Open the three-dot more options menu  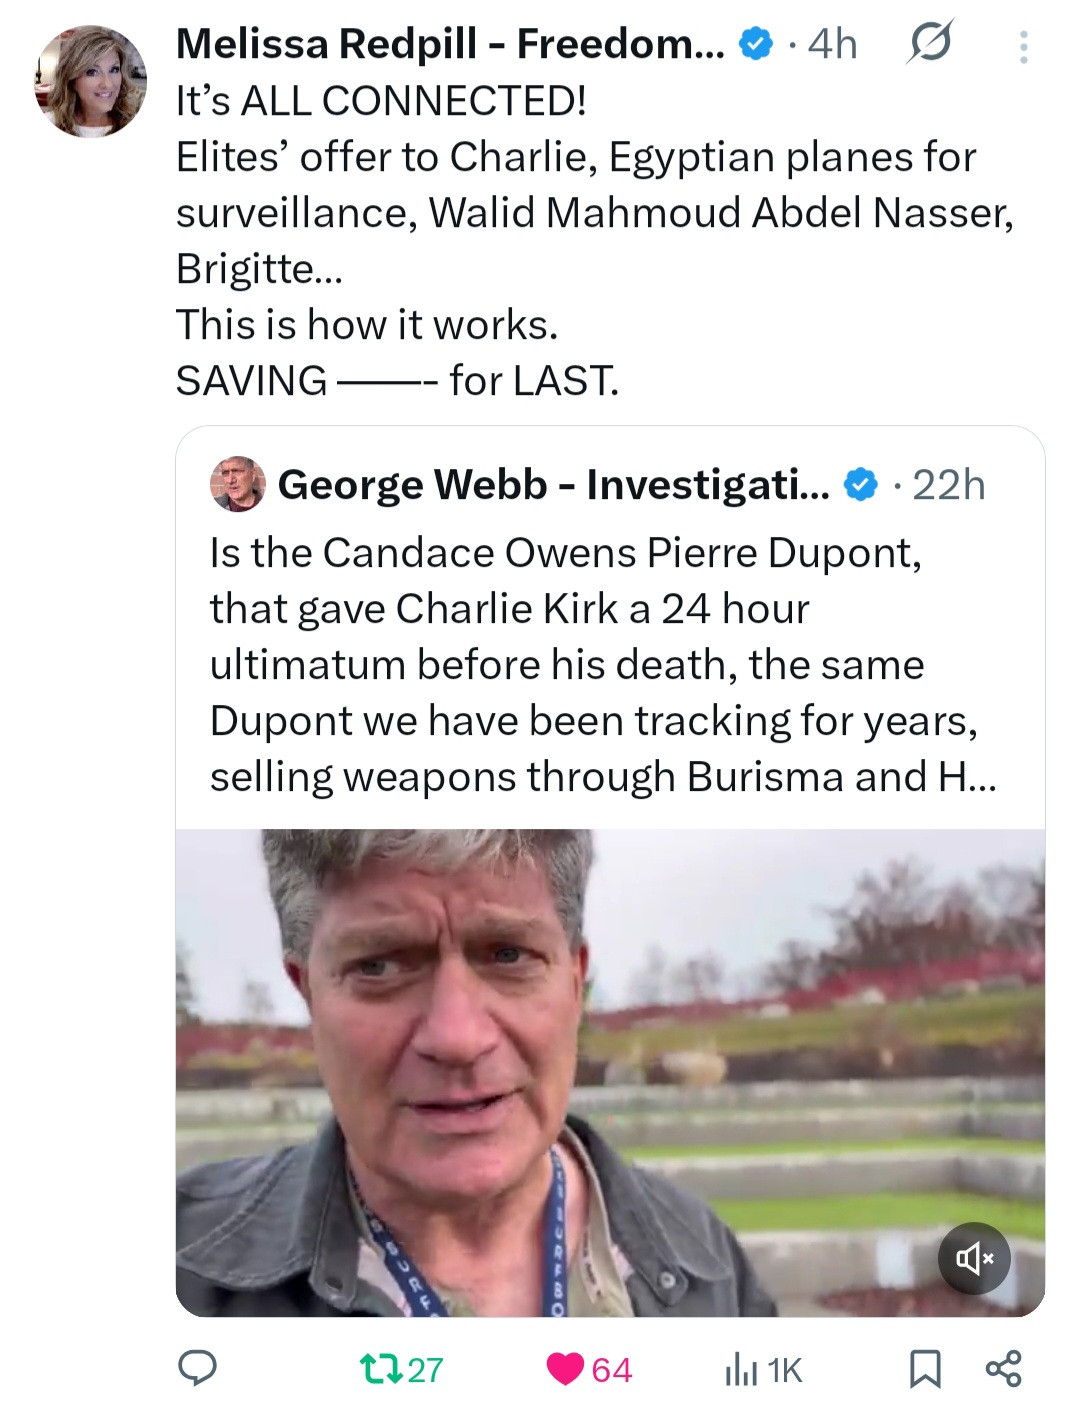[x=1023, y=47]
